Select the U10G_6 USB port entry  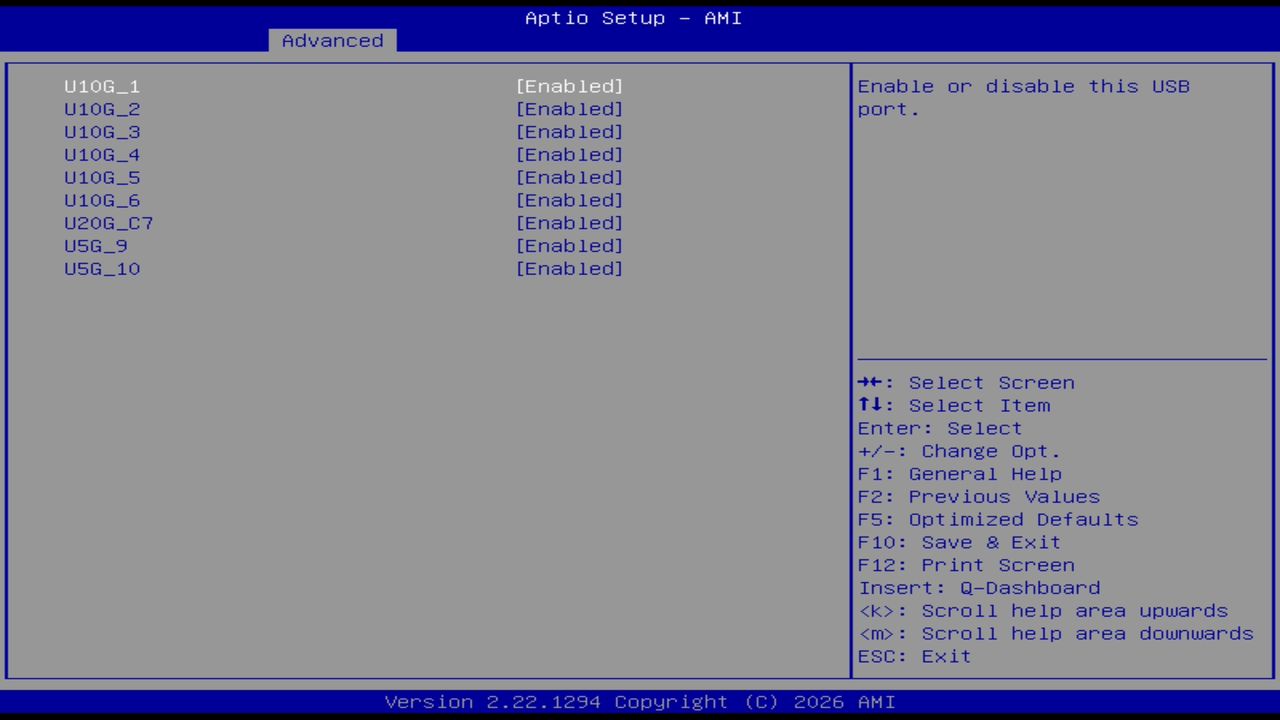tap(101, 200)
